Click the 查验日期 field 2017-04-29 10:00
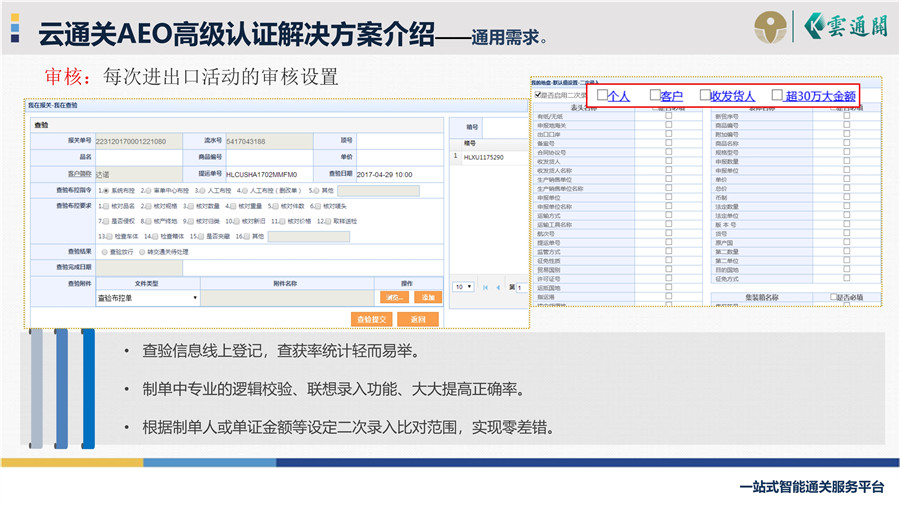Image resolution: width=900 pixels, height=506 pixels. coord(399,174)
